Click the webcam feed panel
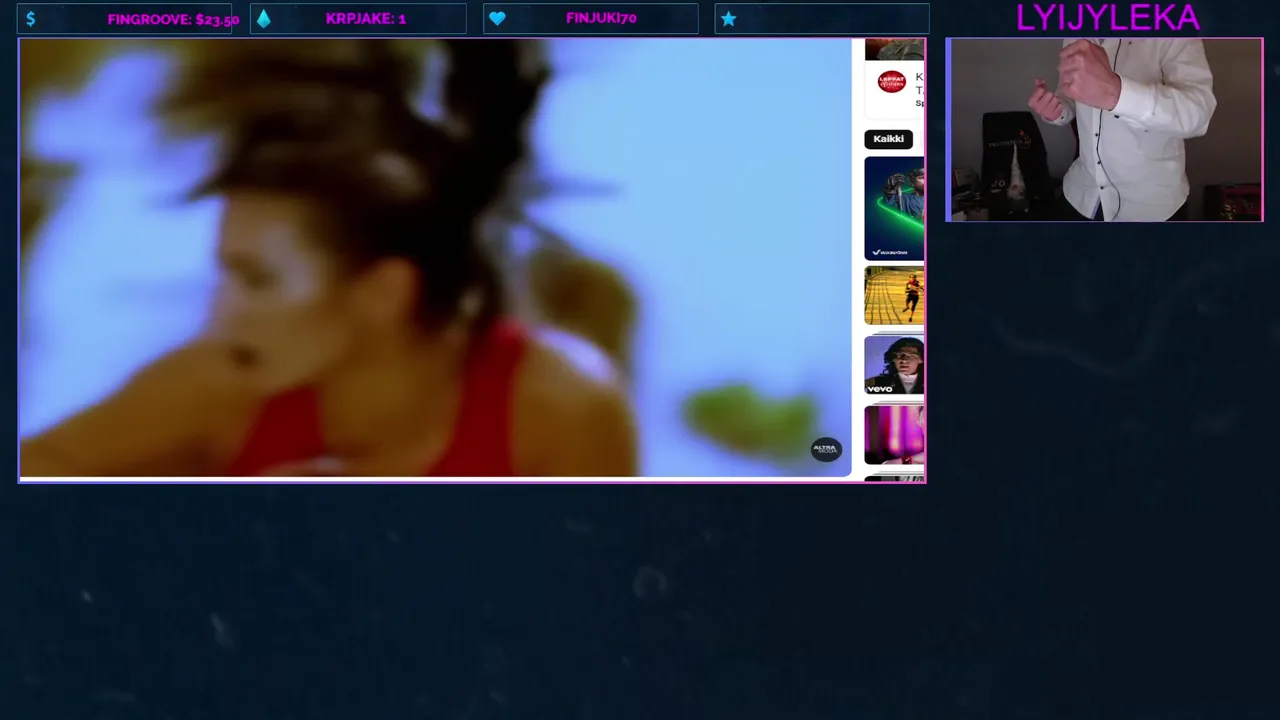This screenshot has height=720, width=1280. point(1104,130)
